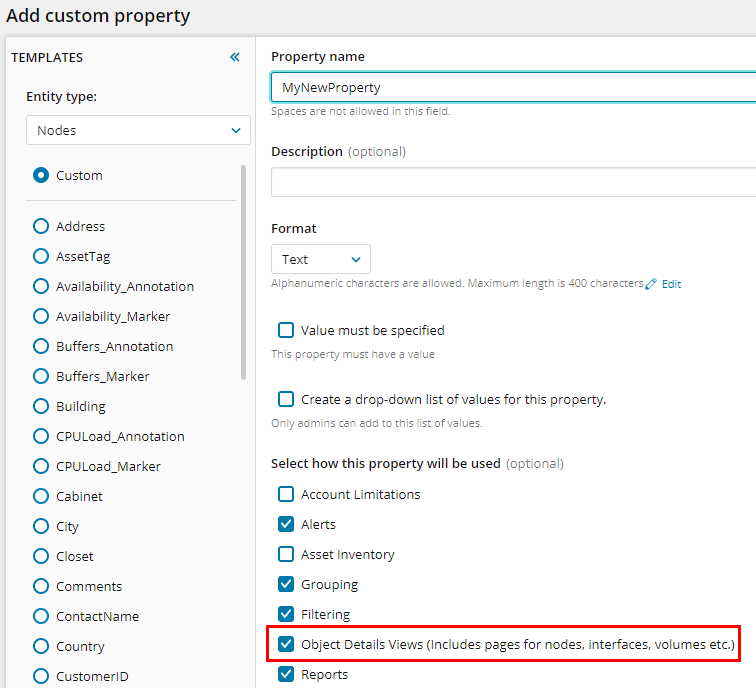The height and width of the screenshot is (688, 756).
Task: Check Create a drop-down list of values
Action: click(286, 399)
